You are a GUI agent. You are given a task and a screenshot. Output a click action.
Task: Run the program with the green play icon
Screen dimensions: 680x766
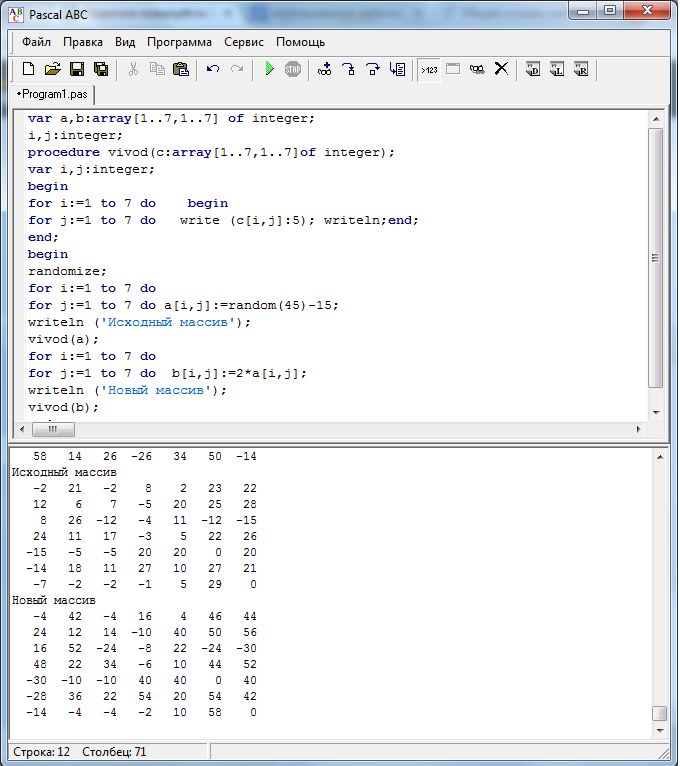click(x=269, y=69)
